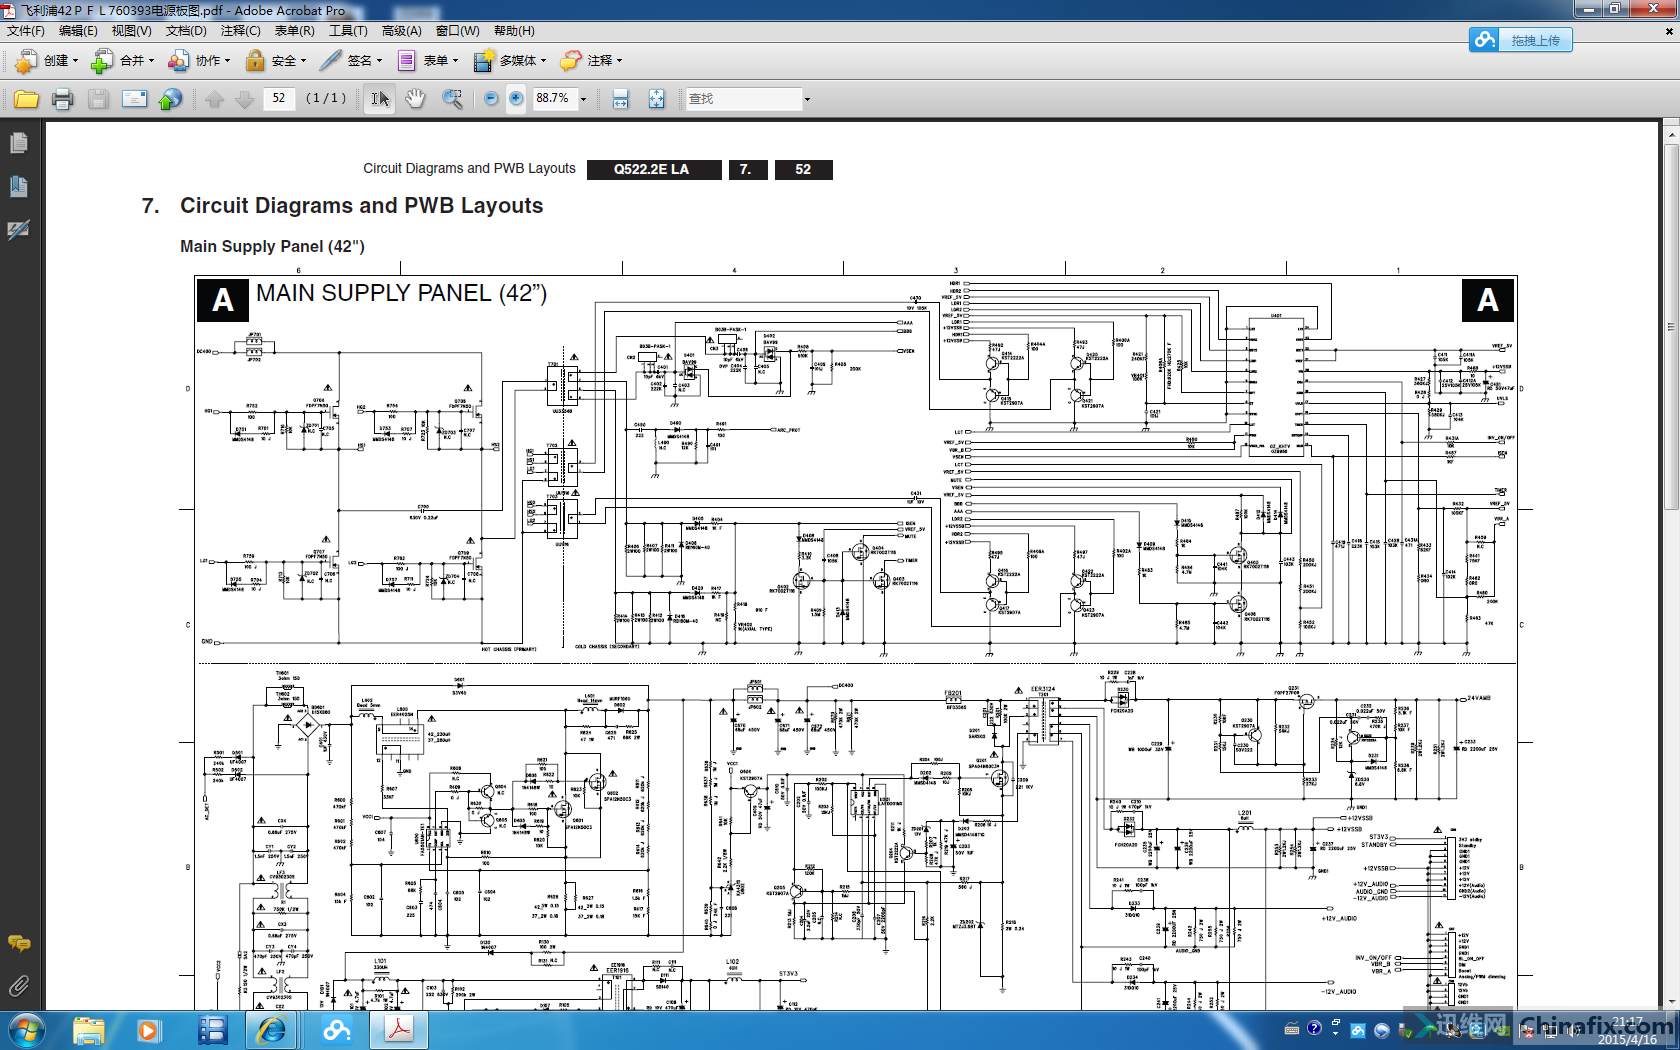Open the Bookmarks panel in left sidebar

[18, 187]
